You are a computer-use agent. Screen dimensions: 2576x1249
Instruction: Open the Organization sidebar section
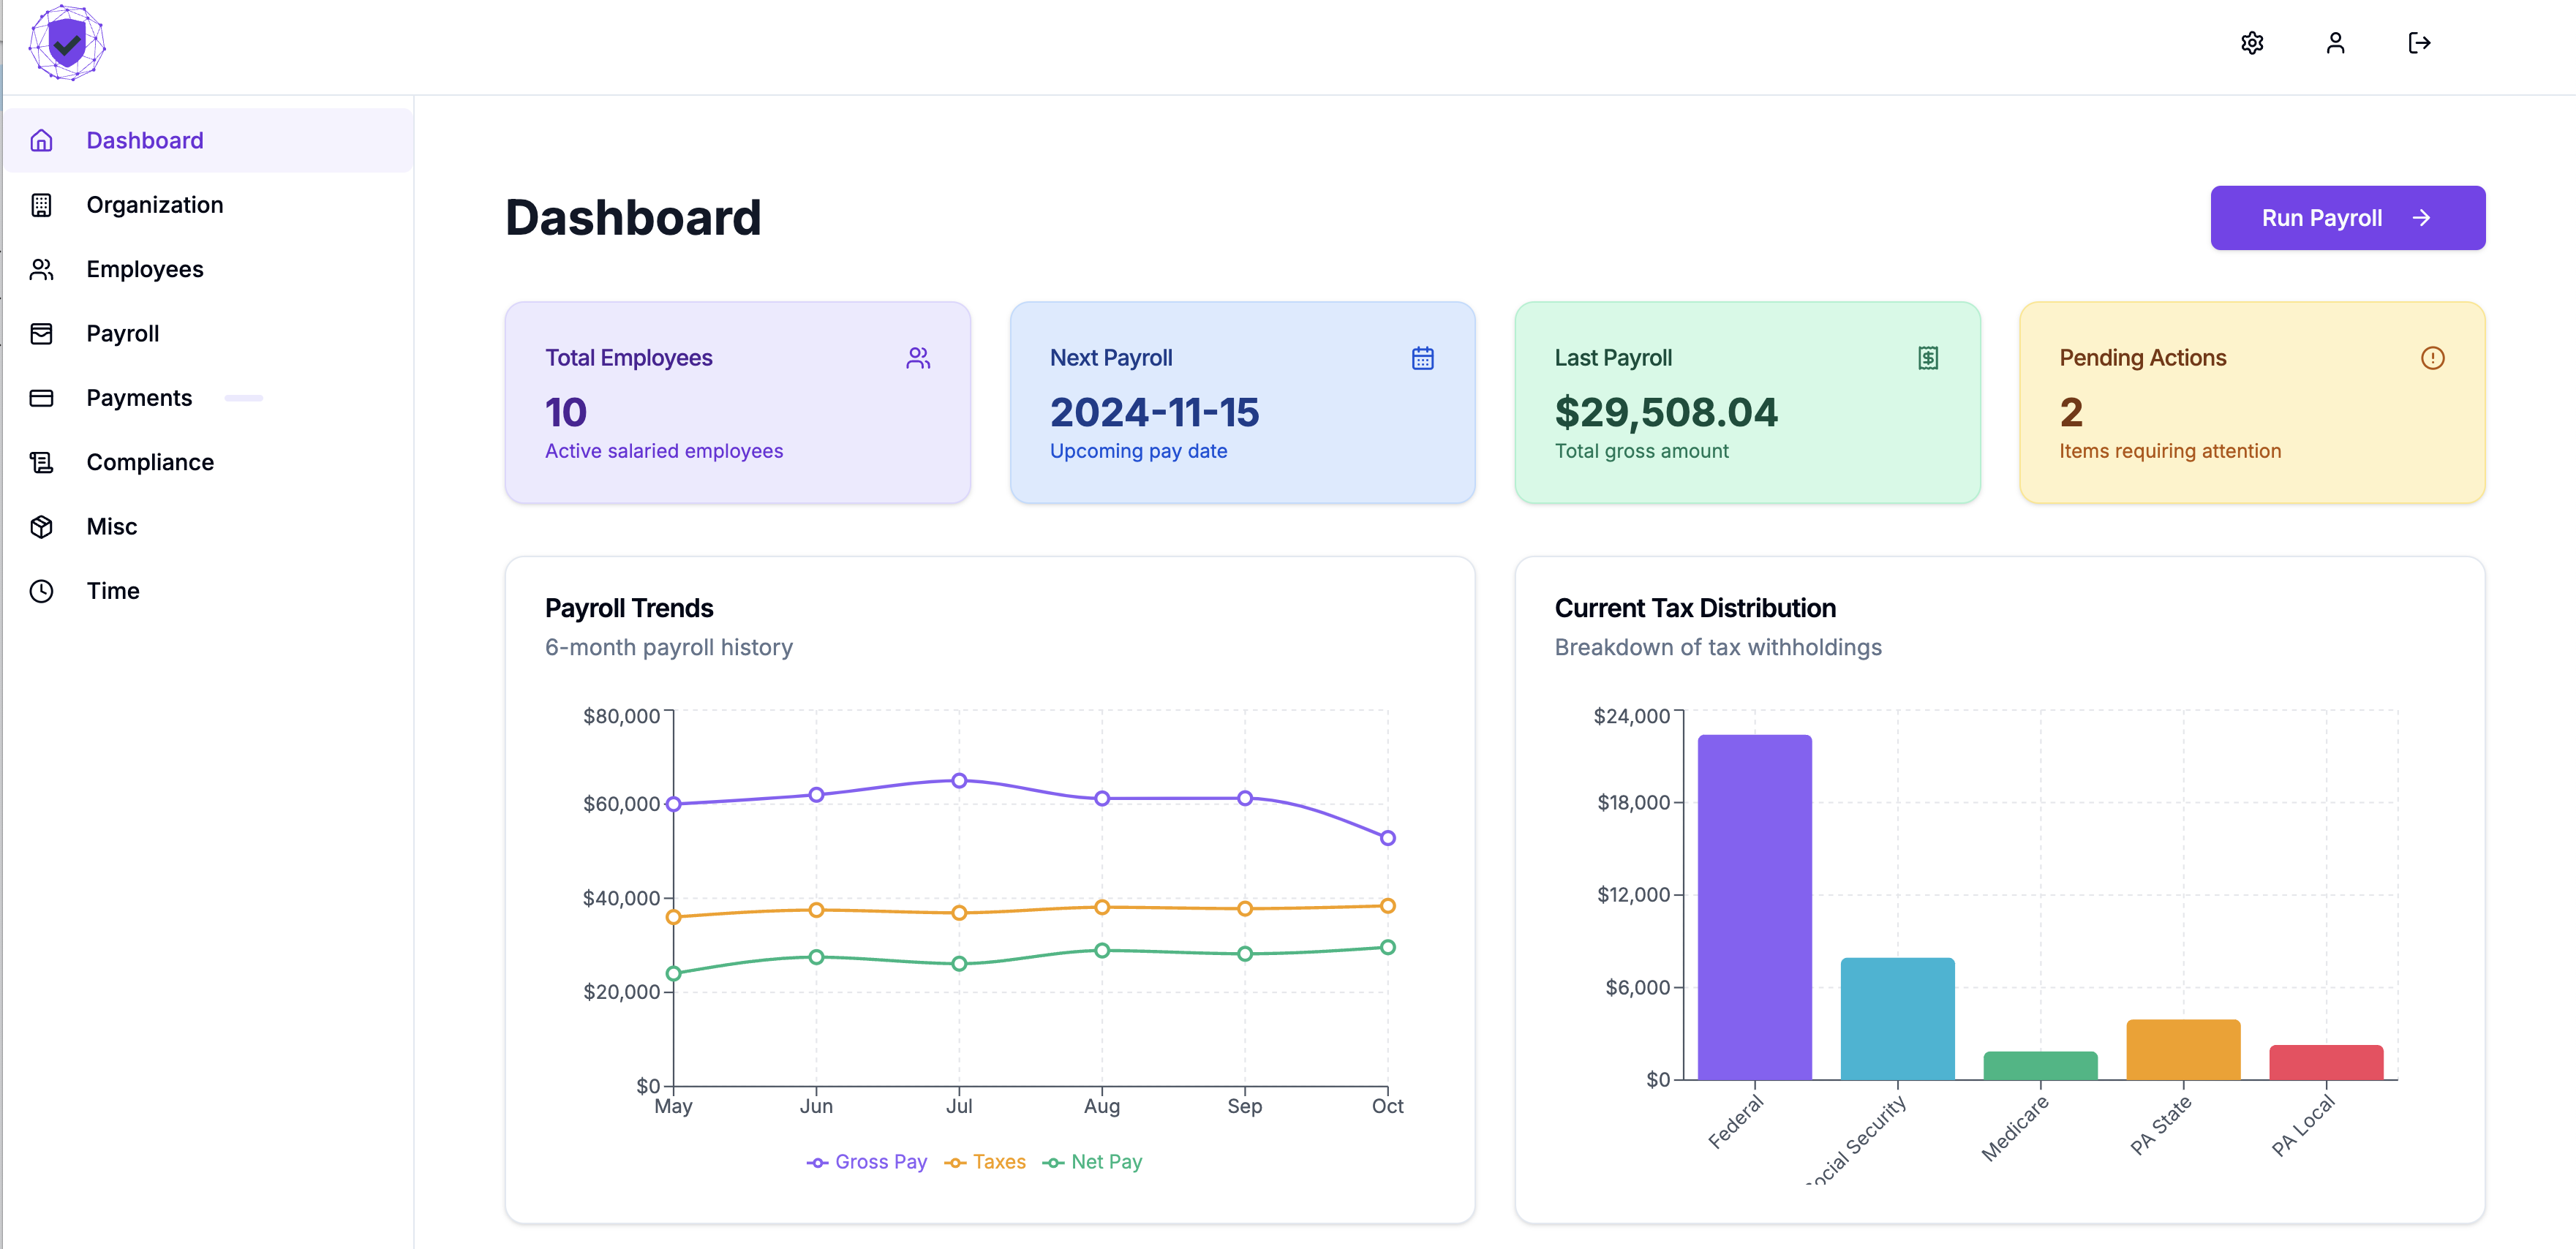154,205
